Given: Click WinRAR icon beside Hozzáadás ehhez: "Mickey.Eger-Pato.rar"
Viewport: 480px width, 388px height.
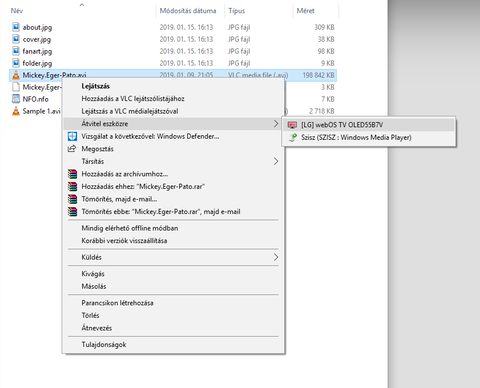Looking at the screenshot, I should 72,186.
